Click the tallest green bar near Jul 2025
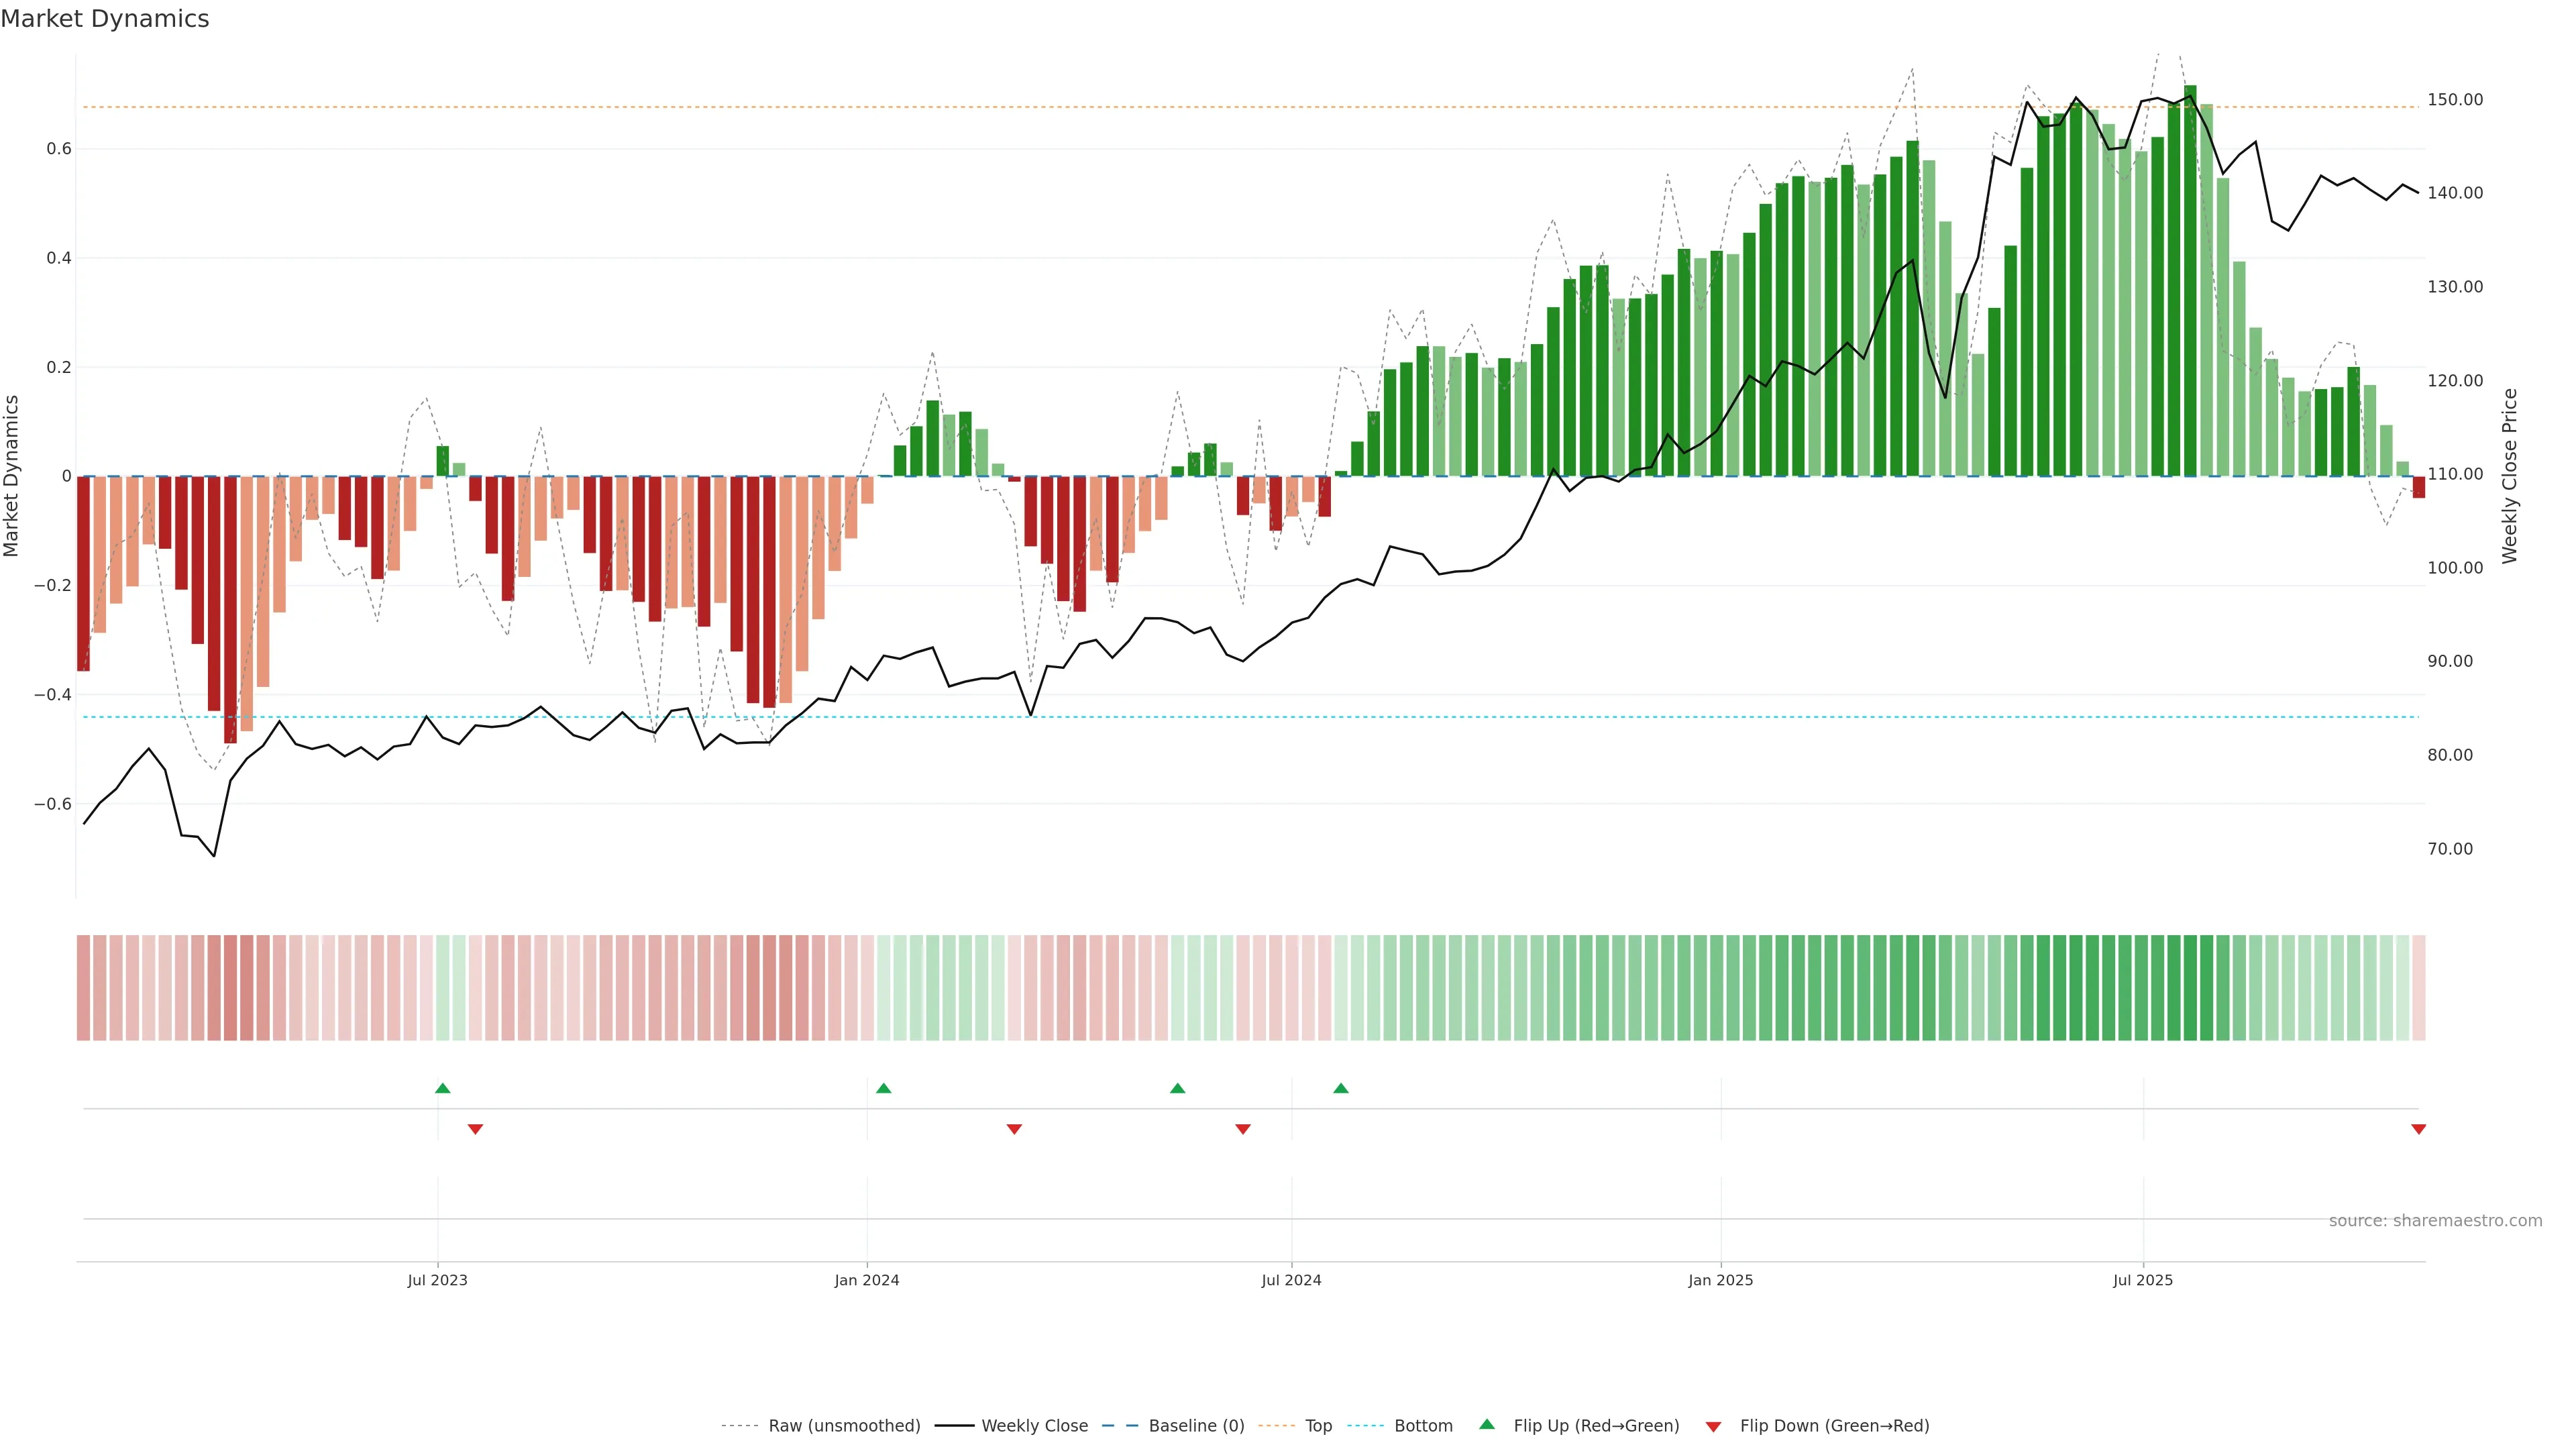This screenshot has height=1449, width=2576. coord(2190,280)
